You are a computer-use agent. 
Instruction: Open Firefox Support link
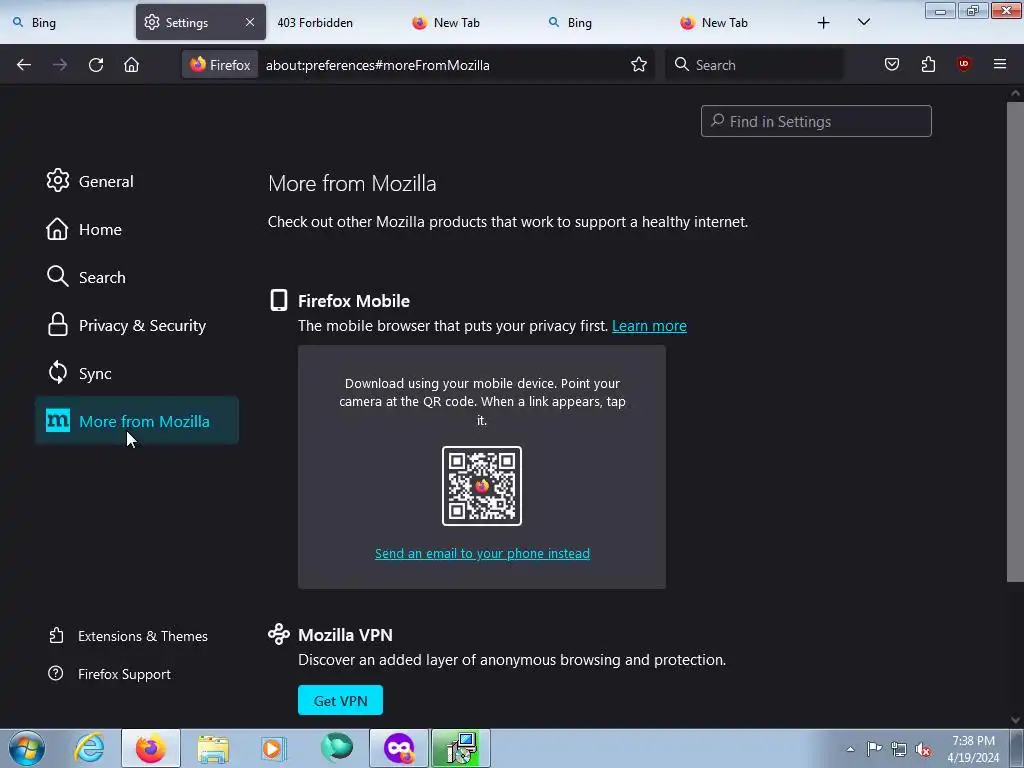tap(110, 674)
